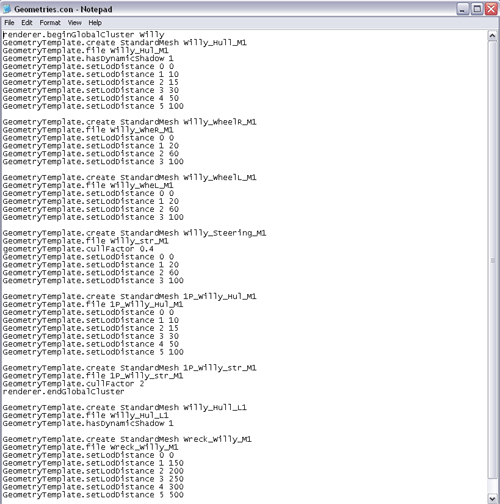
Task: Close the Geometries.con Notepad window
Action: tap(491, 9)
